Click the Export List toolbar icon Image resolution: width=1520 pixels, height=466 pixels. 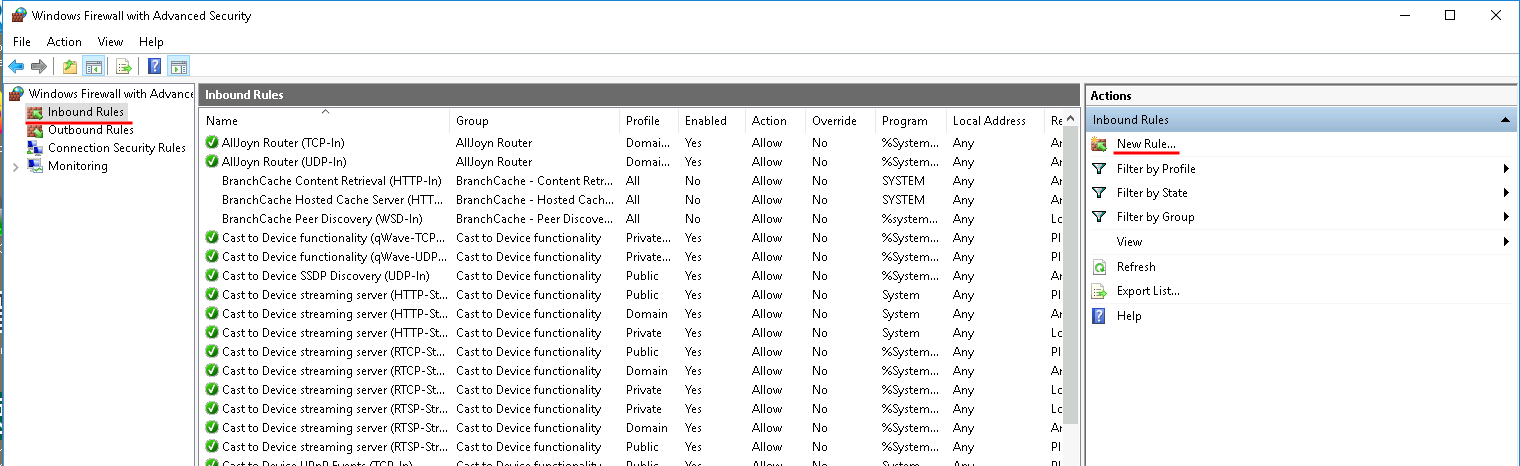(x=124, y=67)
